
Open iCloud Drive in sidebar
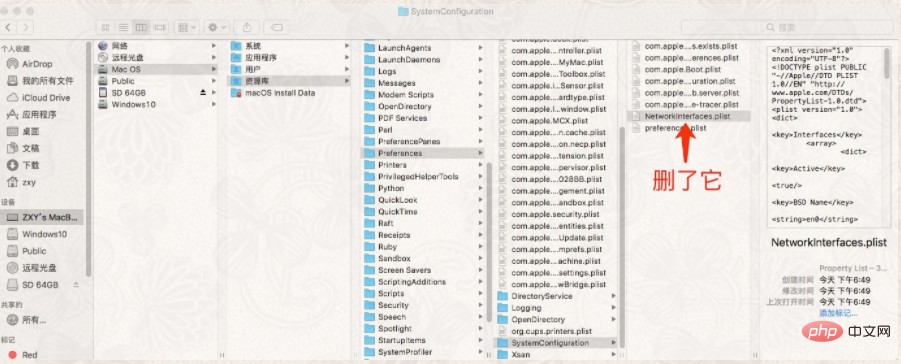(x=46, y=98)
